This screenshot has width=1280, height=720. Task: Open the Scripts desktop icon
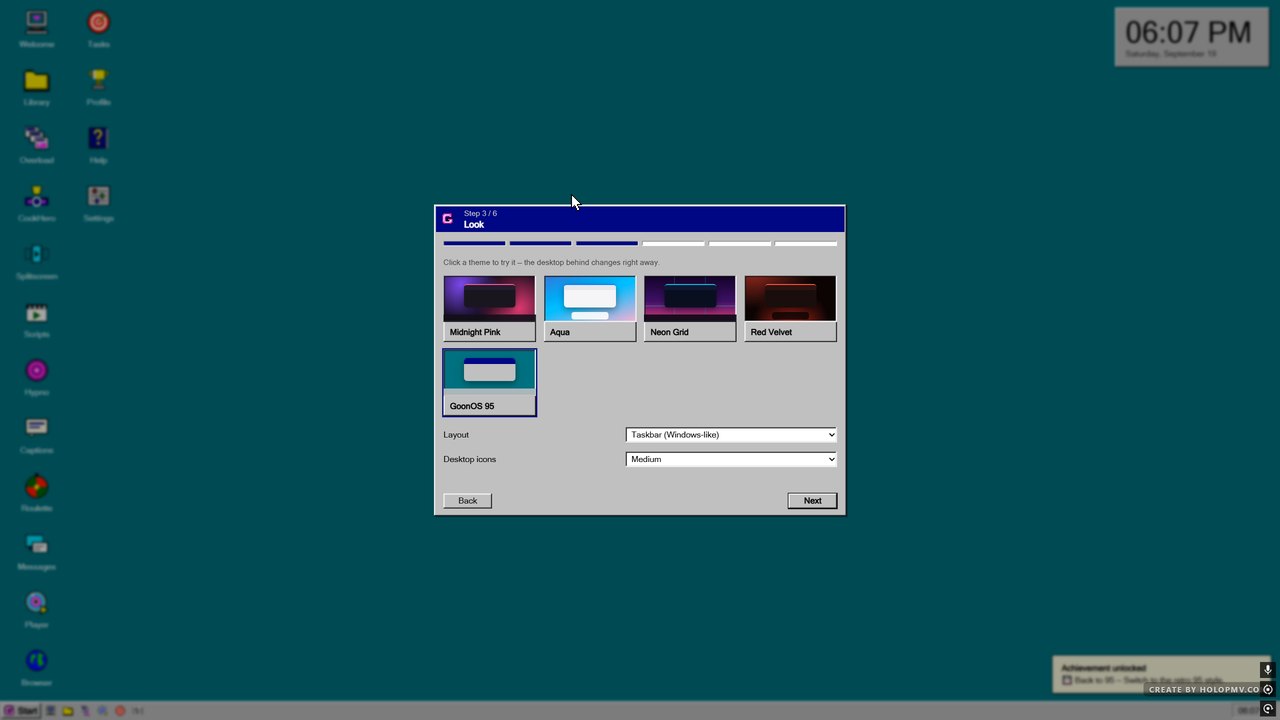tap(36, 319)
